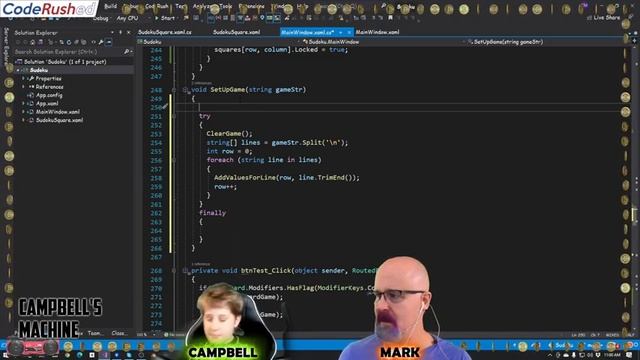Select the Solution 'Sudoku' root node
Viewport: 640px width, 360px height.
tap(61, 62)
